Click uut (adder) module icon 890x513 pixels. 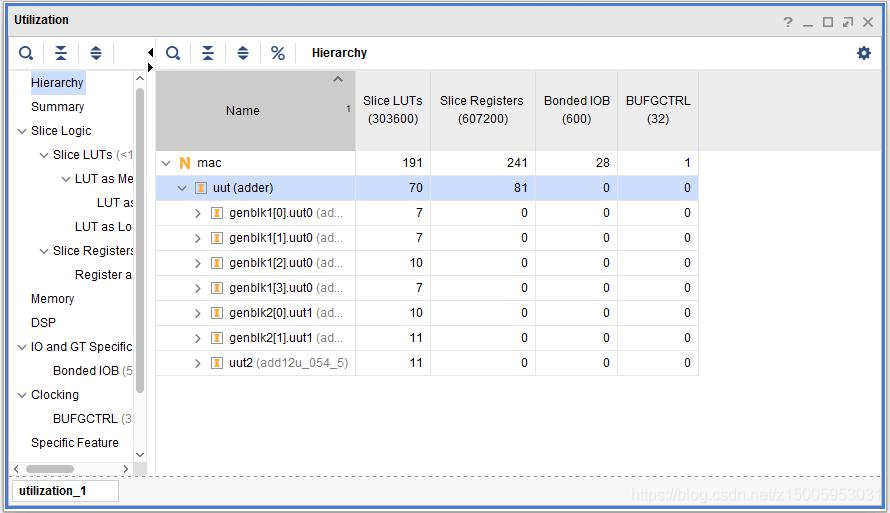(x=201, y=188)
